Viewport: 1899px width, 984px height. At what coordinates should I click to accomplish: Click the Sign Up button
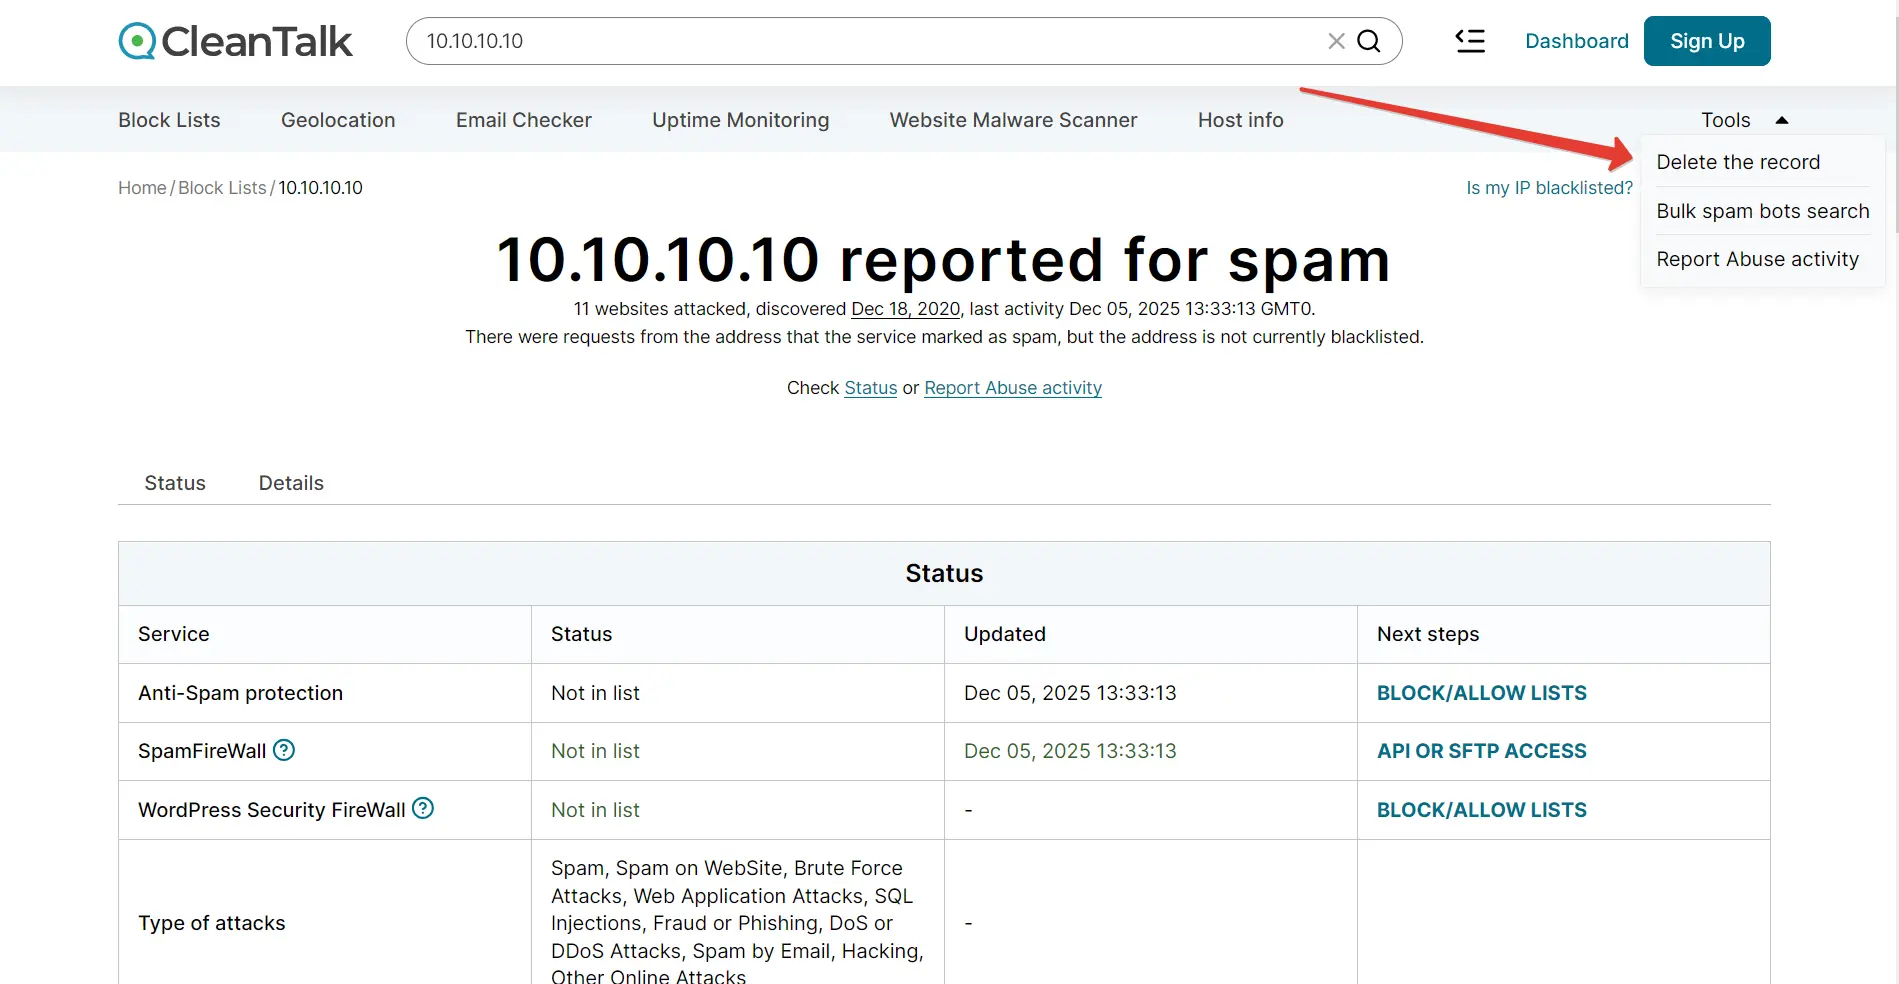1707,41
